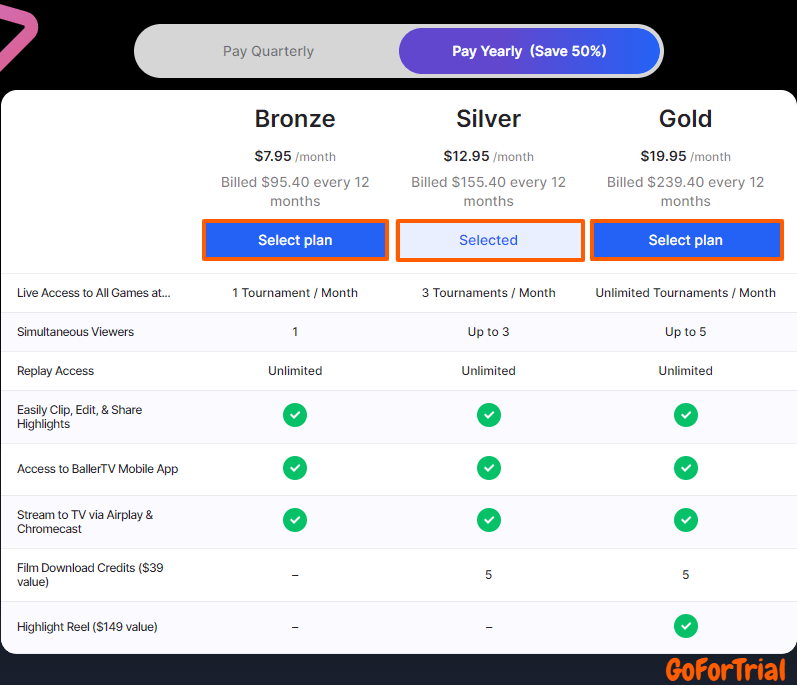The image size is (797, 685).
Task: Click Silver checkmark for Stream to TV
Action: click(x=489, y=520)
